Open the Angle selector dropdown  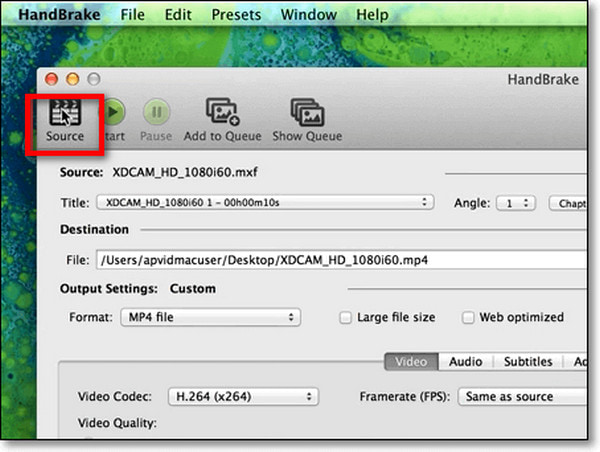point(515,203)
